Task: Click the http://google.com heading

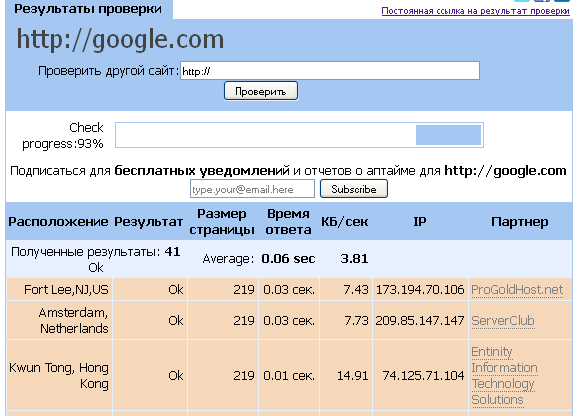Action: click(x=120, y=39)
